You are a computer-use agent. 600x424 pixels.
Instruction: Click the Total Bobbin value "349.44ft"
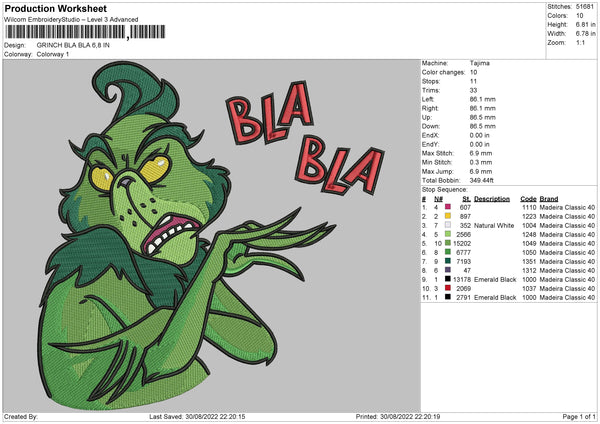tap(482, 180)
